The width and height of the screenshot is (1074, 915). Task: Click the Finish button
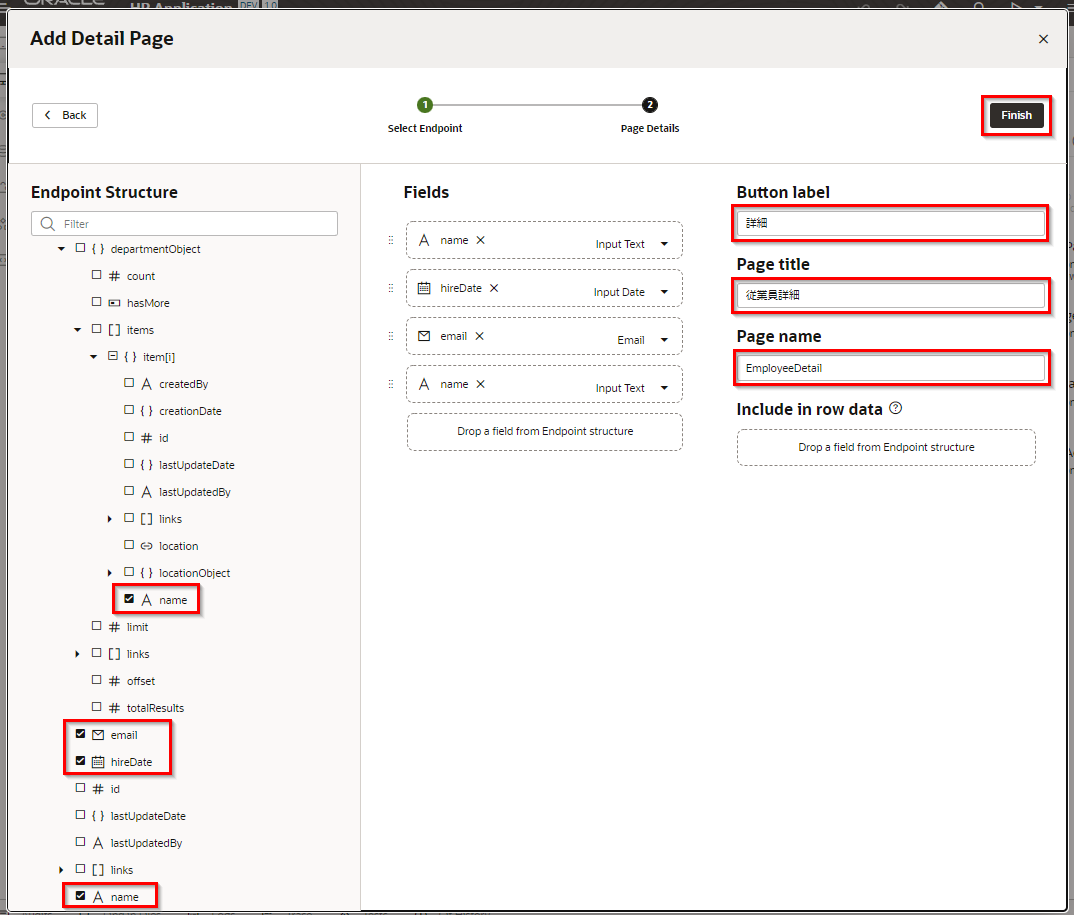pyautogui.click(x=1016, y=115)
